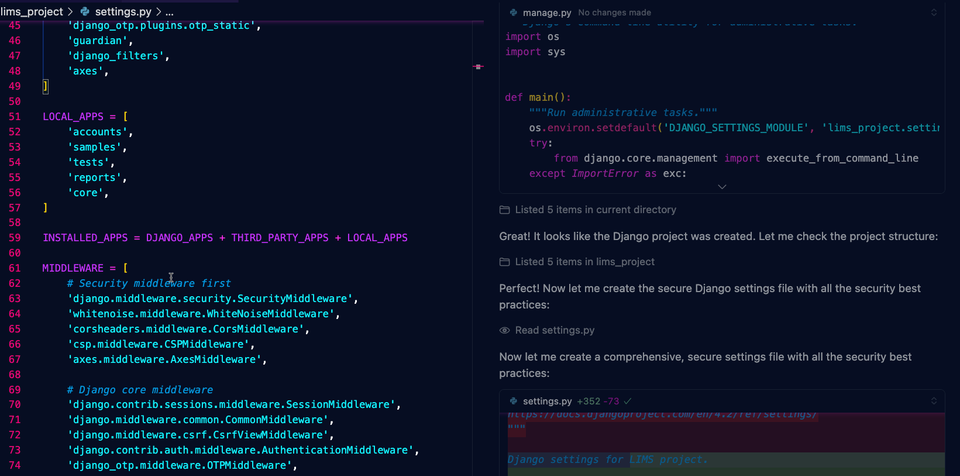Open the breadcrumb ellipsis symbol segment
The width and height of the screenshot is (960, 476).
coord(170,12)
